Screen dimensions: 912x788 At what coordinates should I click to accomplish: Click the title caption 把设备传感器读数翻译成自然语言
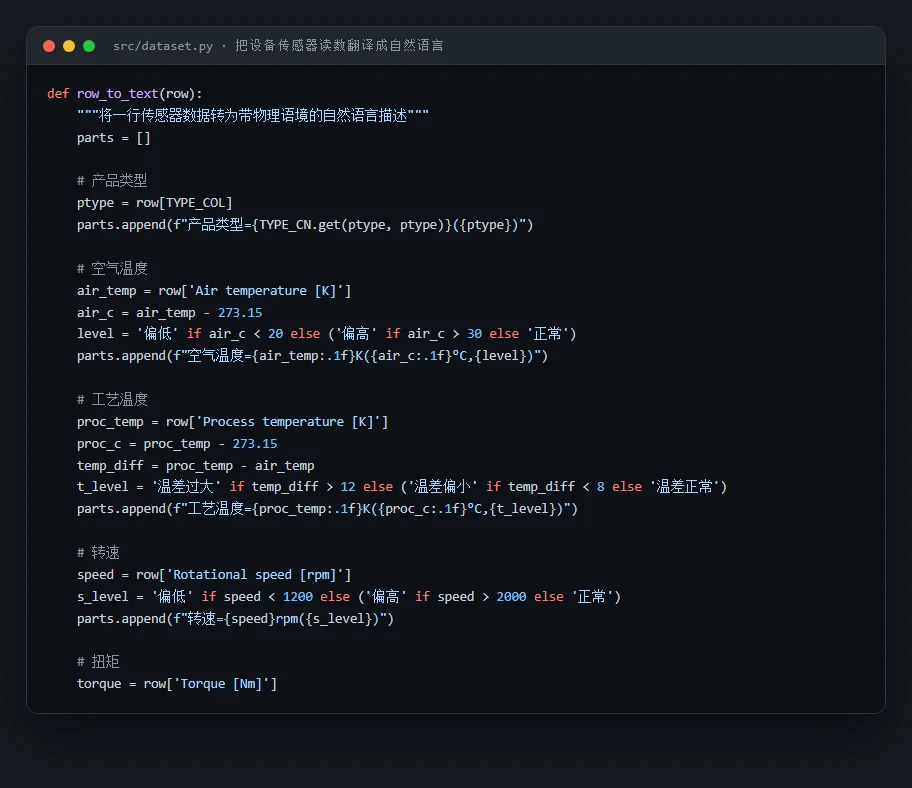tap(339, 45)
